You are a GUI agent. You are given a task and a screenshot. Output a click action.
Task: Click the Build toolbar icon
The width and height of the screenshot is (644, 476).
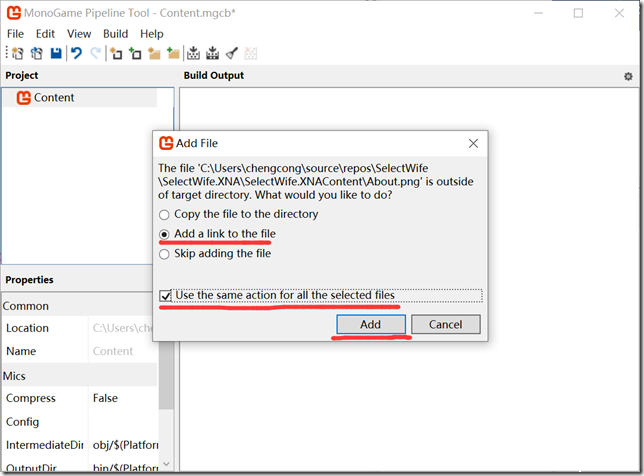click(194, 53)
